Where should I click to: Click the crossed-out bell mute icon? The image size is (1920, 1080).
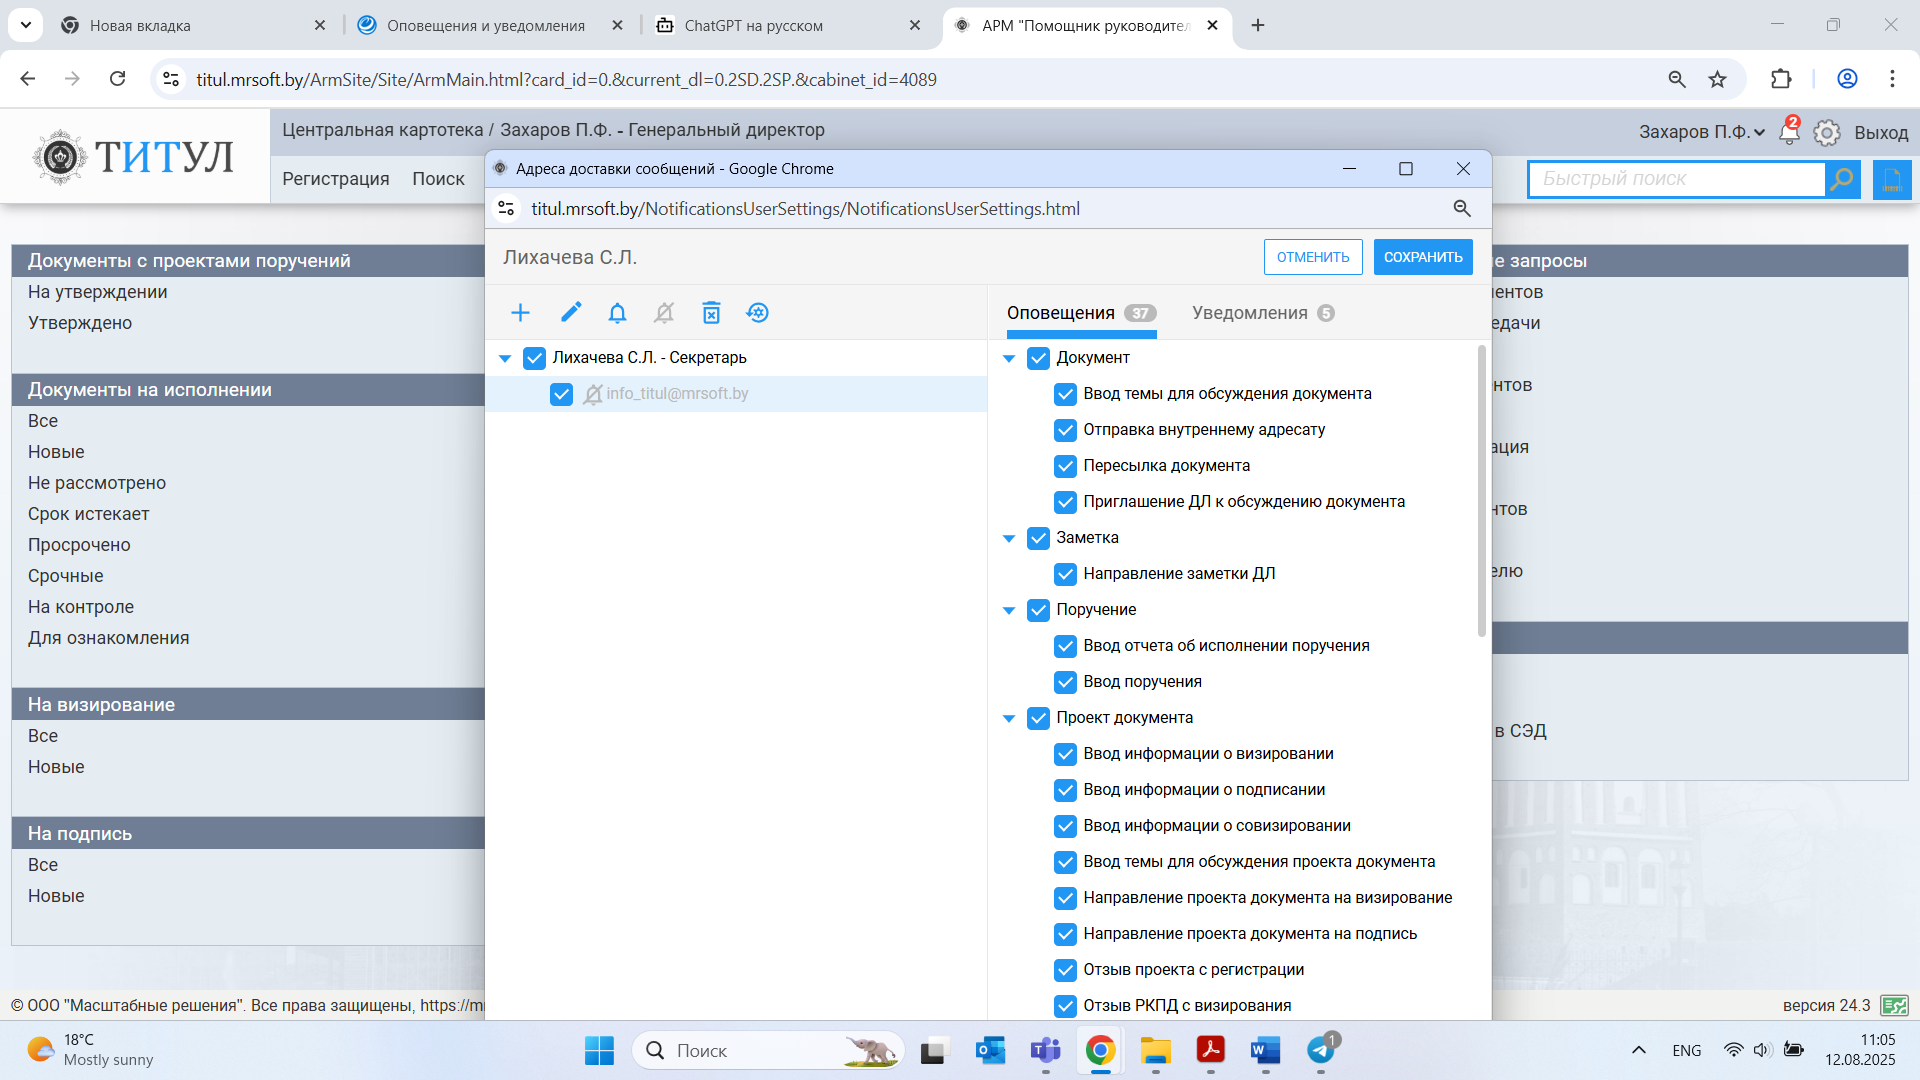coord(664,313)
